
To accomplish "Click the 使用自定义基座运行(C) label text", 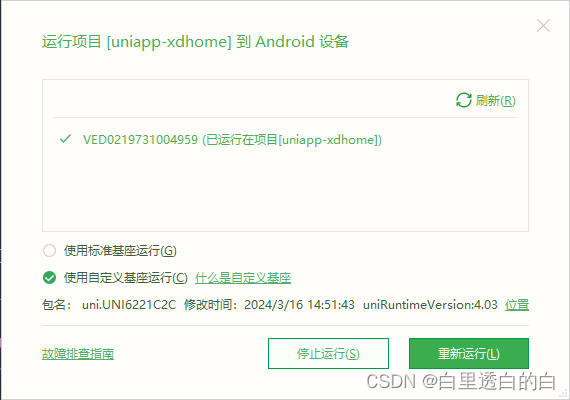I will click(x=126, y=278).
